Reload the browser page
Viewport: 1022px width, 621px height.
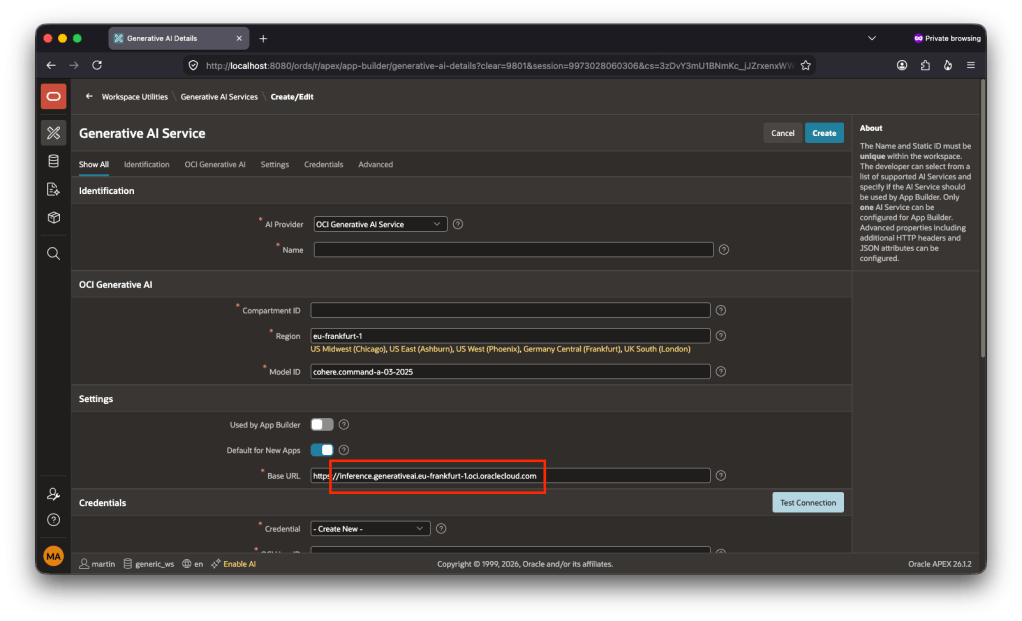pyautogui.click(x=97, y=65)
